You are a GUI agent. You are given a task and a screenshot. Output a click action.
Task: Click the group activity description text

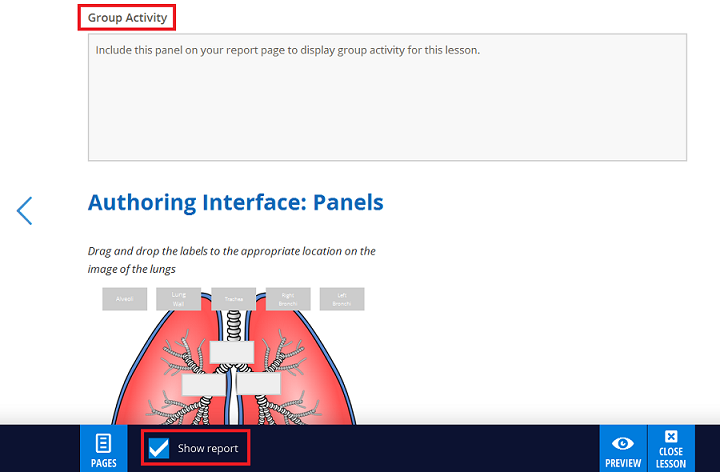coord(288,50)
